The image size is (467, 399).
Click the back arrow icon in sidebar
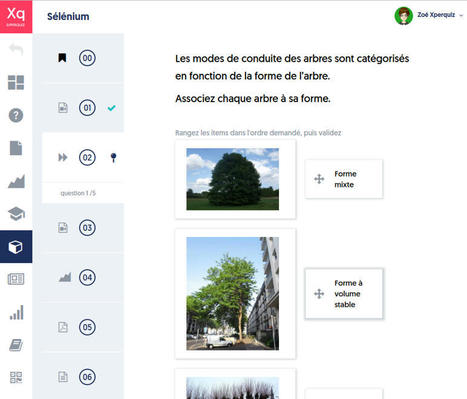point(16,49)
